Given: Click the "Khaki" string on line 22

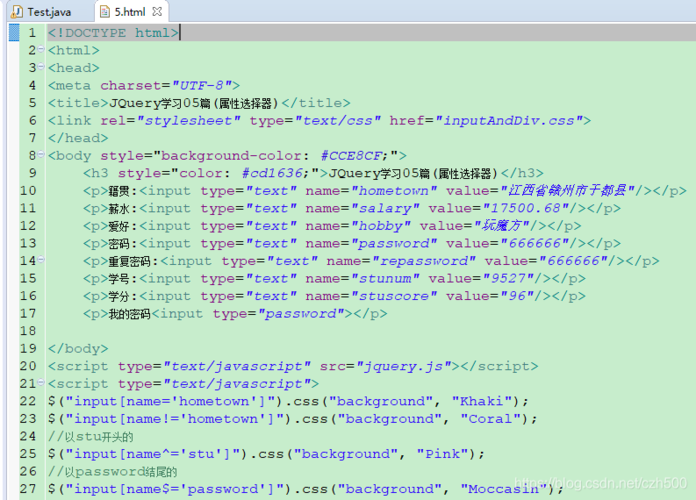Looking at the screenshot, I should point(482,401).
